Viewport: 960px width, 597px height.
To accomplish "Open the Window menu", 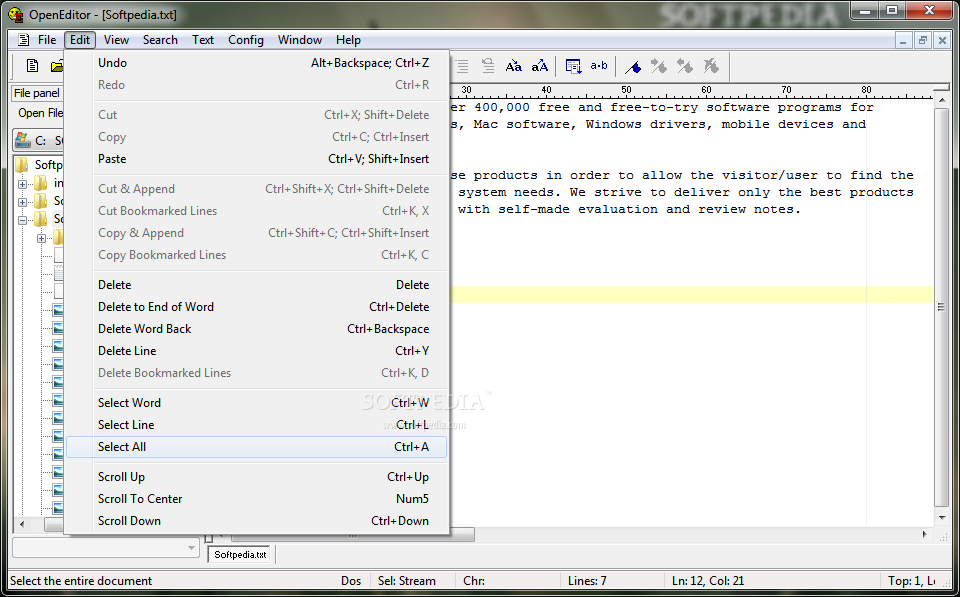I will (300, 40).
